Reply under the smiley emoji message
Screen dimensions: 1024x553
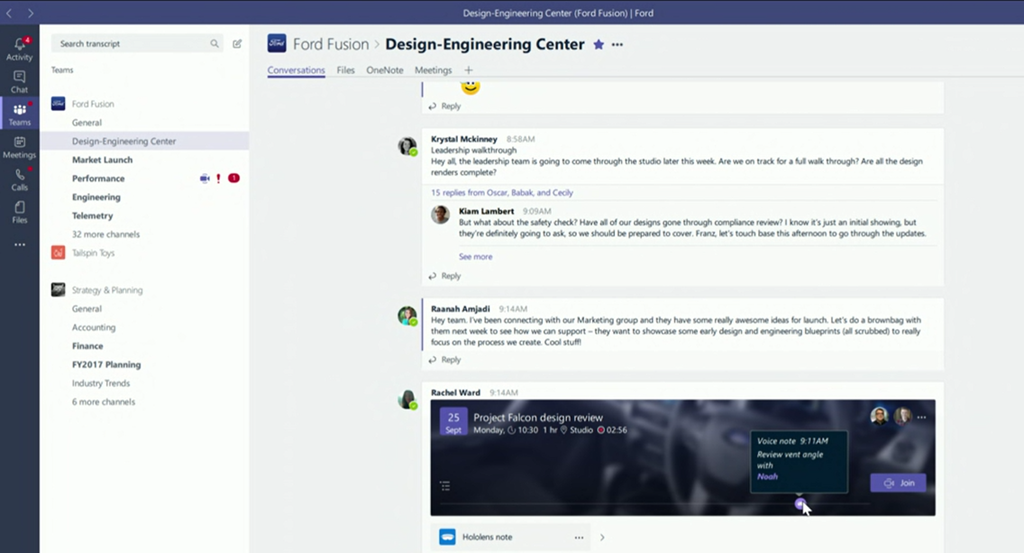pyautogui.click(x=445, y=106)
